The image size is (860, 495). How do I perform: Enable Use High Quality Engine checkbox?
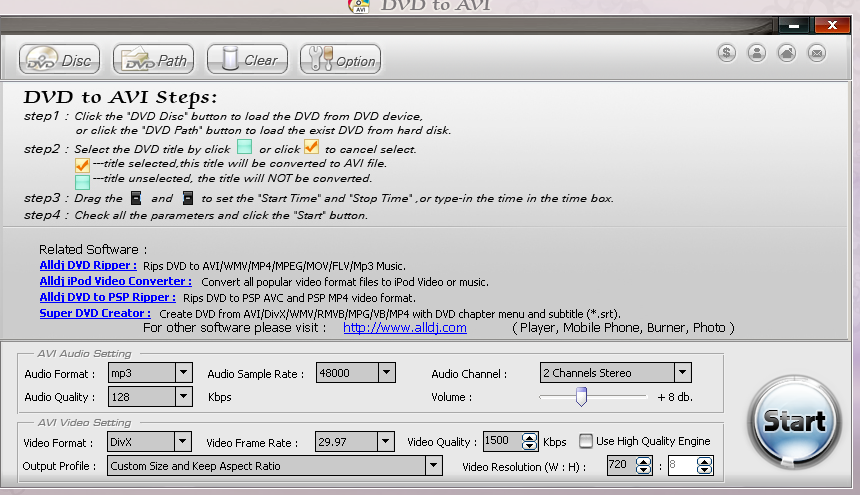586,441
